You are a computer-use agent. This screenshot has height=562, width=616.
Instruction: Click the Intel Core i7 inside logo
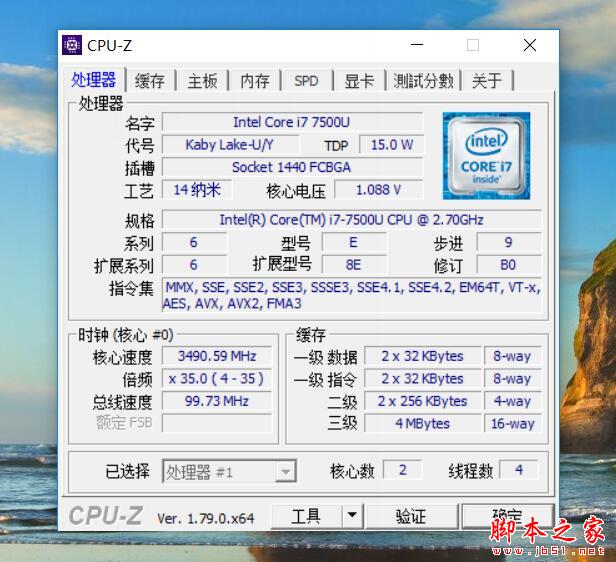tap(486, 156)
